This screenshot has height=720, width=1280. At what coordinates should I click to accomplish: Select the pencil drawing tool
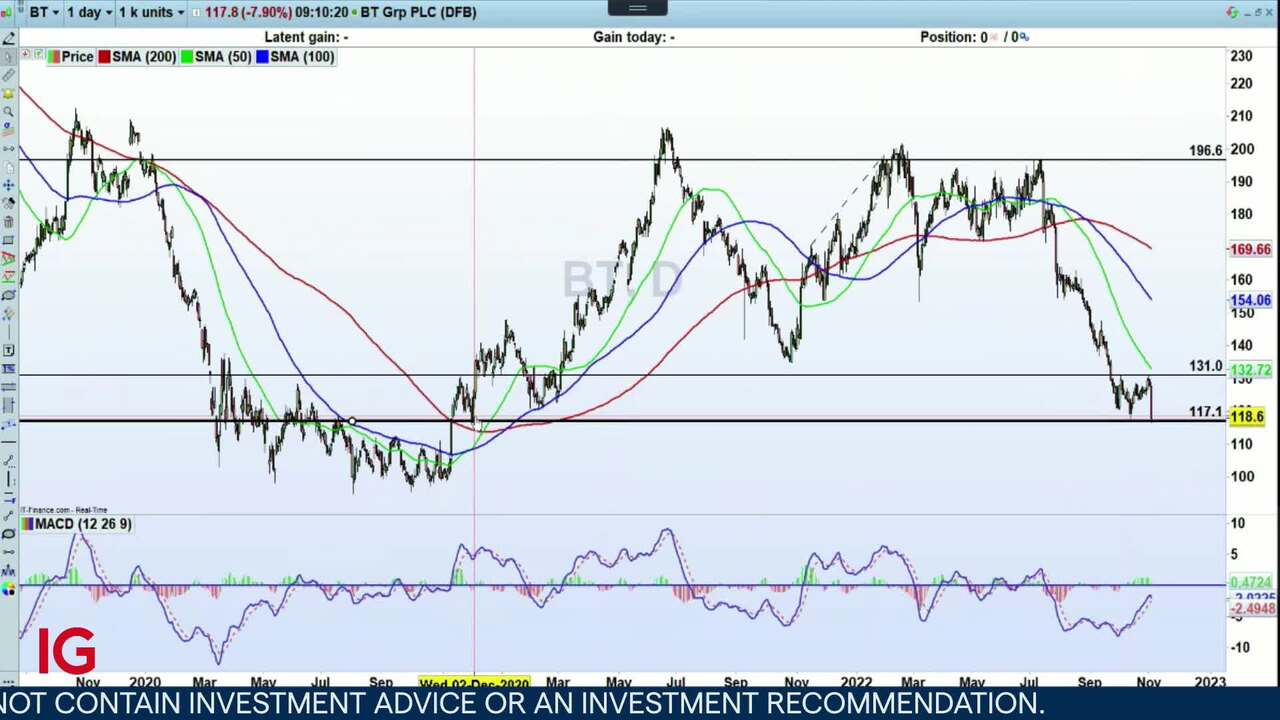(x=8, y=37)
